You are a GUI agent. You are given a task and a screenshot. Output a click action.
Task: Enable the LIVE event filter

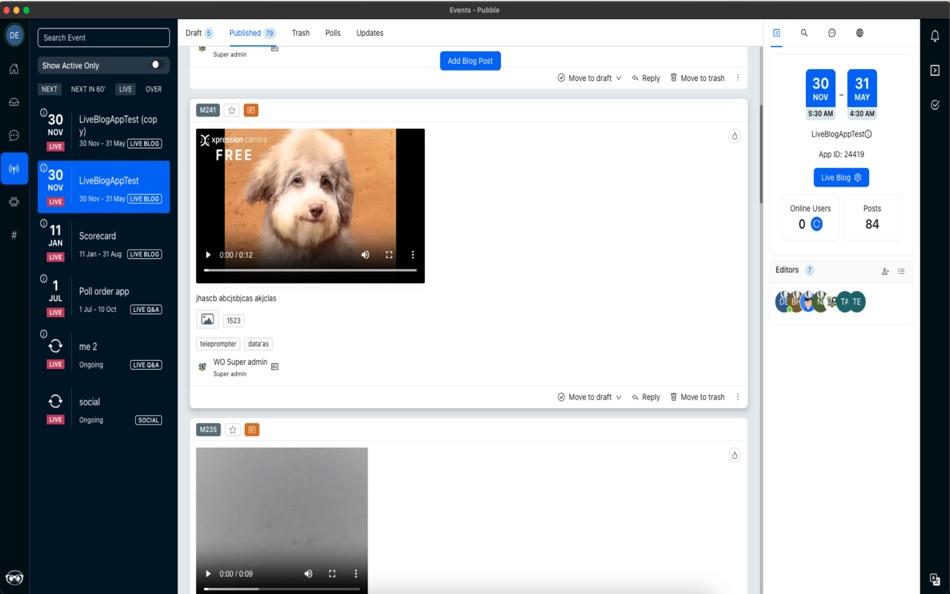click(124, 89)
